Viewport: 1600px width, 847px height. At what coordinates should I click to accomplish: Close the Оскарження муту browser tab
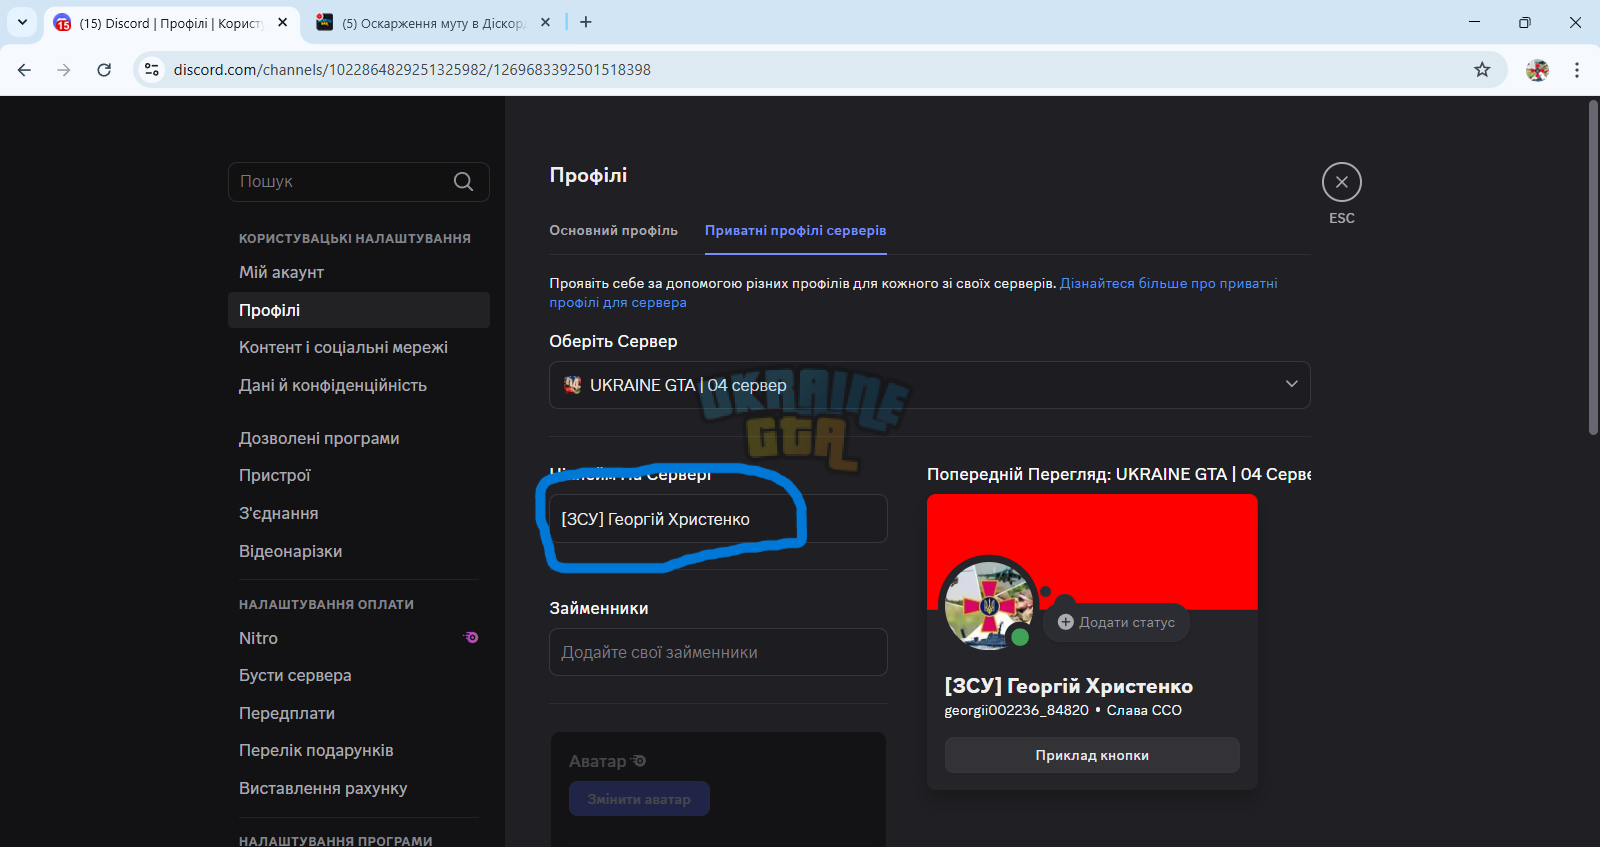pos(545,22)
